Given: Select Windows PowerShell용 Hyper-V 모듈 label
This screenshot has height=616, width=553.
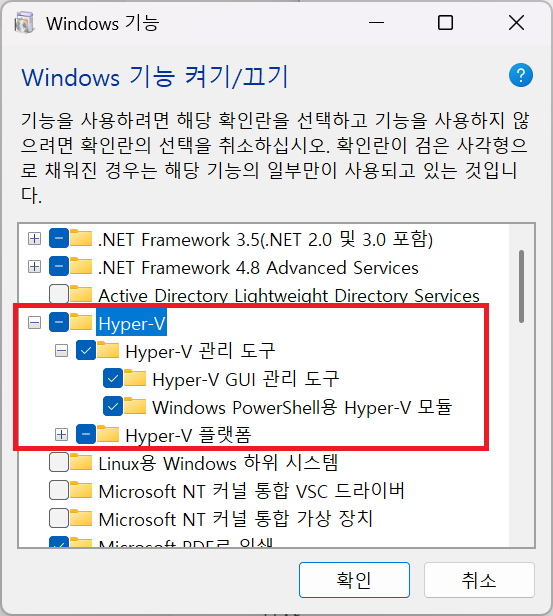Looking at the screenshot, I should 302,407.
